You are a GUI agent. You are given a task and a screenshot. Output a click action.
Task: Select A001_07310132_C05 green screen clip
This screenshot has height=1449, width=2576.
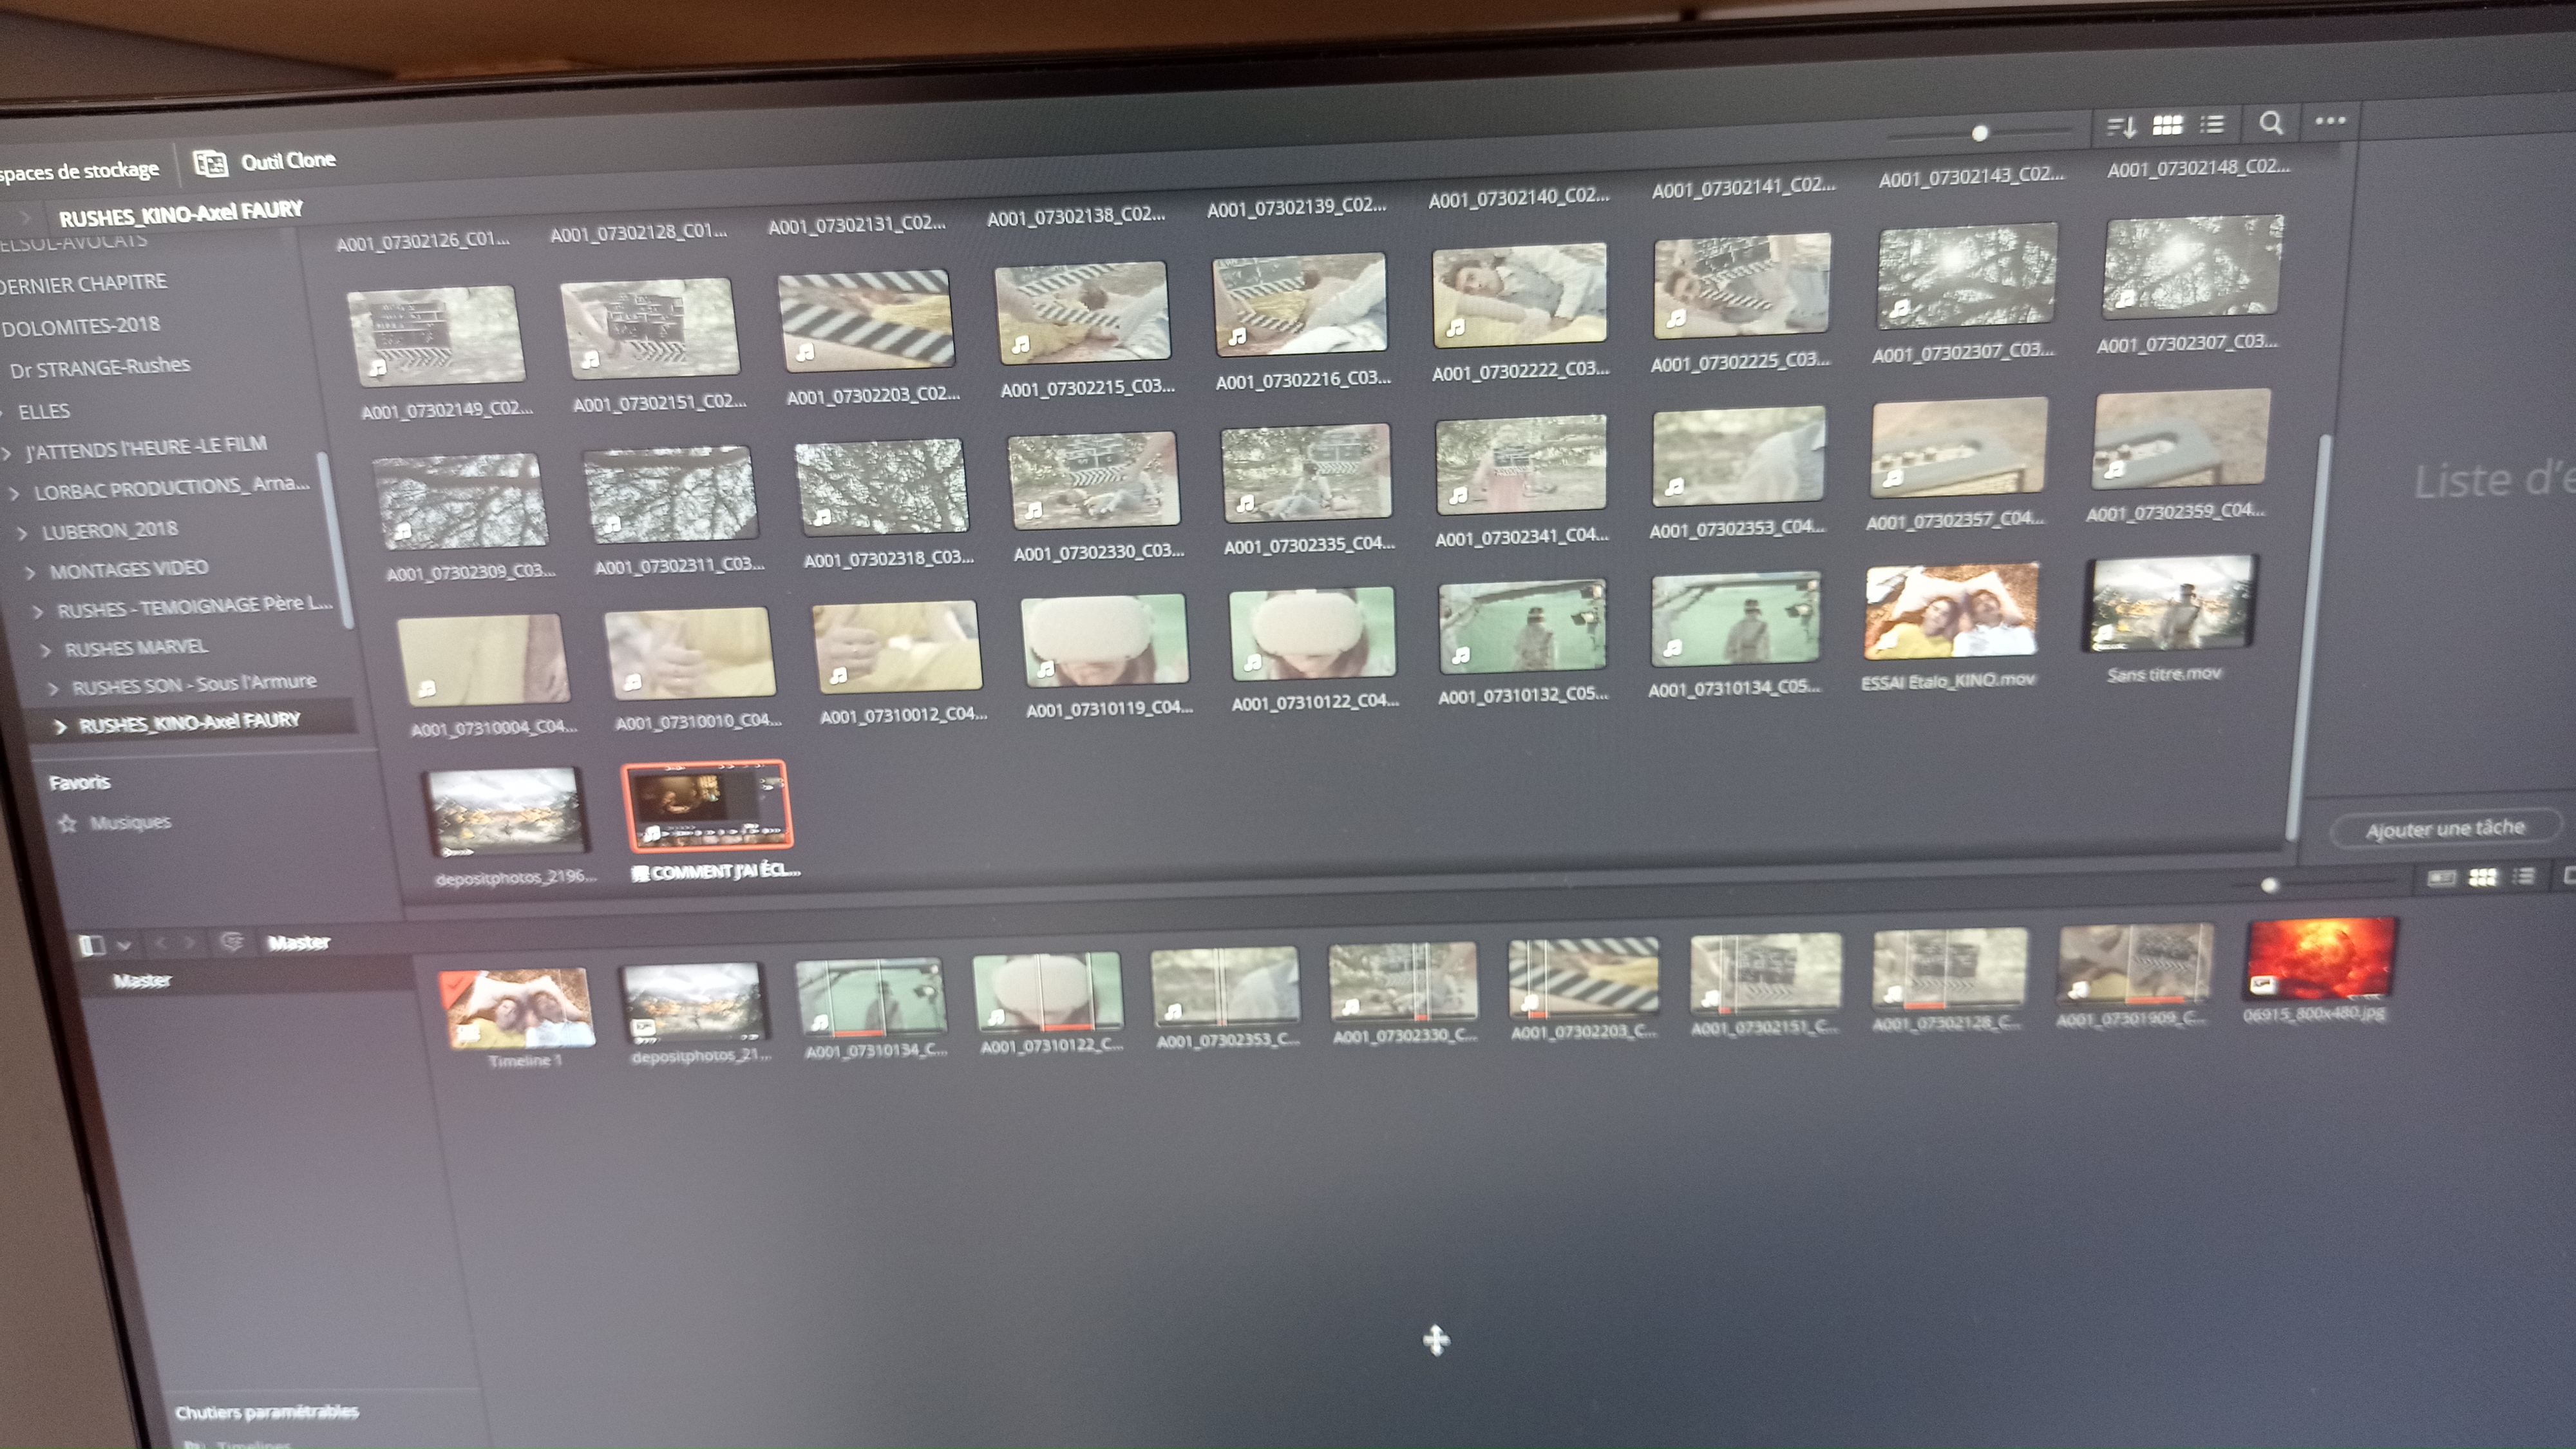[x=1522, y=626]
